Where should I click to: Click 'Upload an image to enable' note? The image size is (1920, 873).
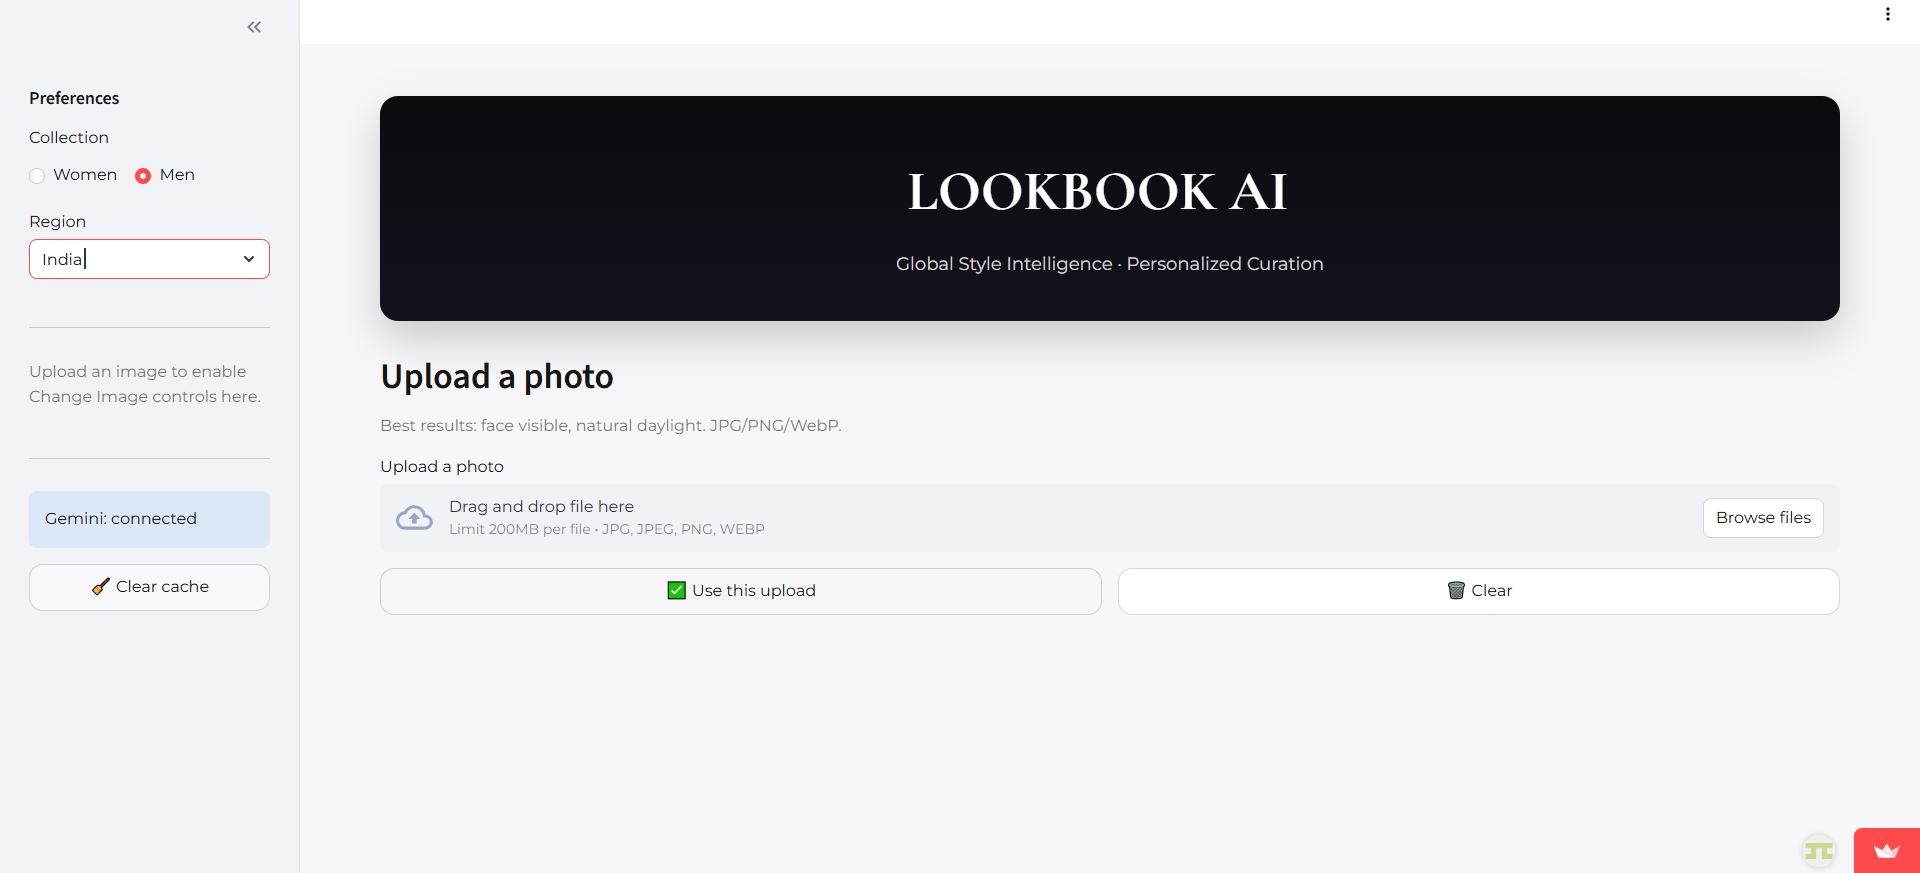[x=145, y=384]
